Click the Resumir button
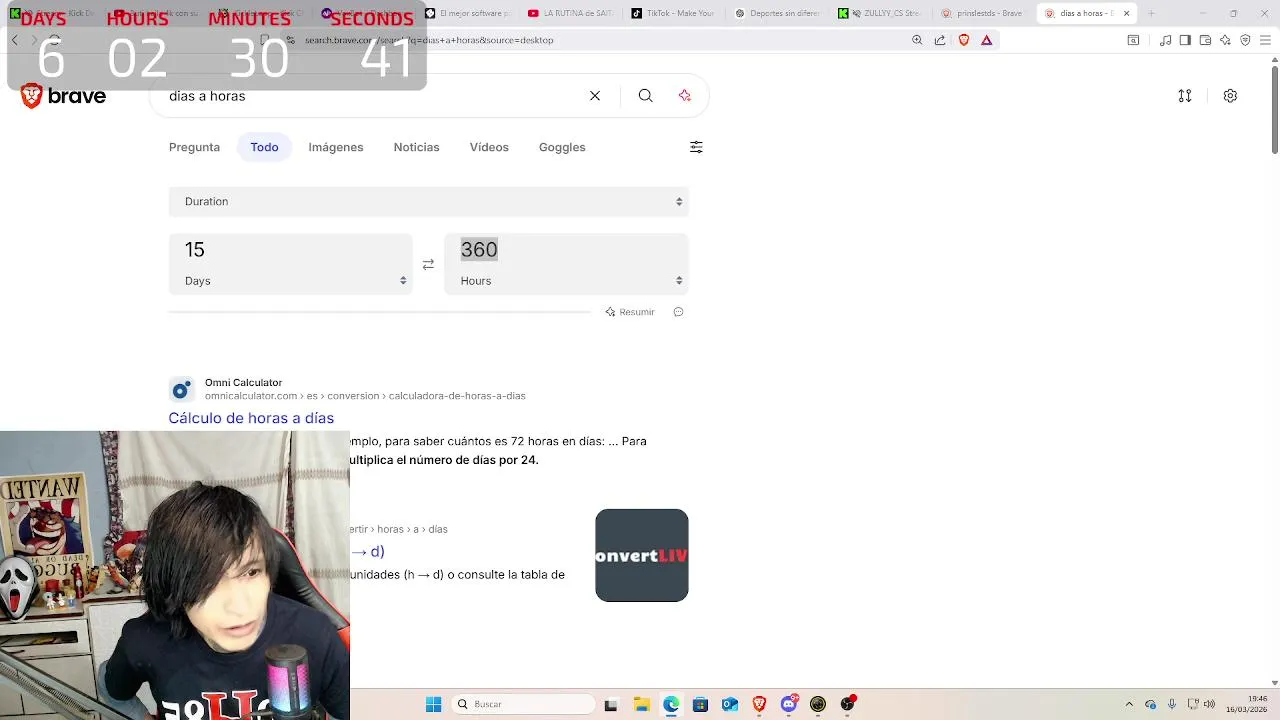The image size is (1280, 720). pos(630,312)
